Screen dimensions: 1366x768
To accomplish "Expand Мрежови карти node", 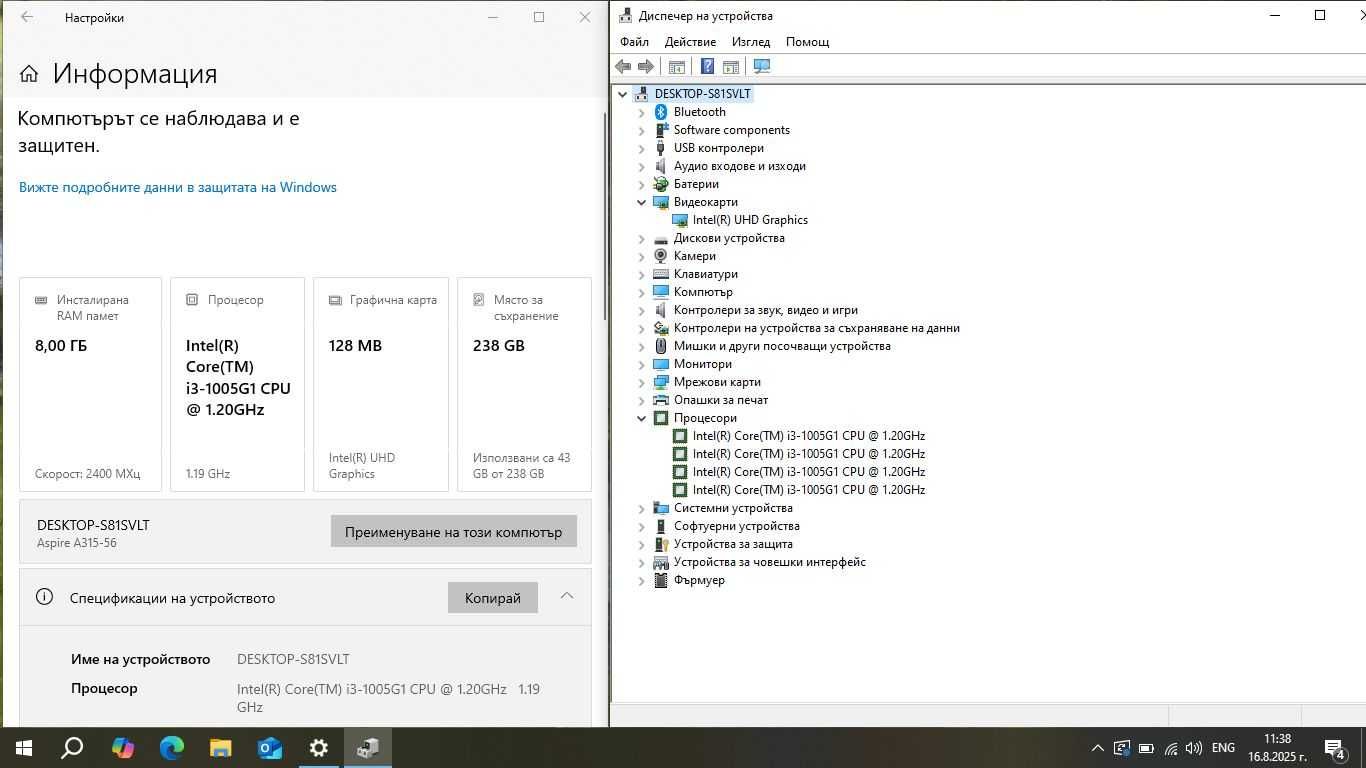I will pos(642,382).
